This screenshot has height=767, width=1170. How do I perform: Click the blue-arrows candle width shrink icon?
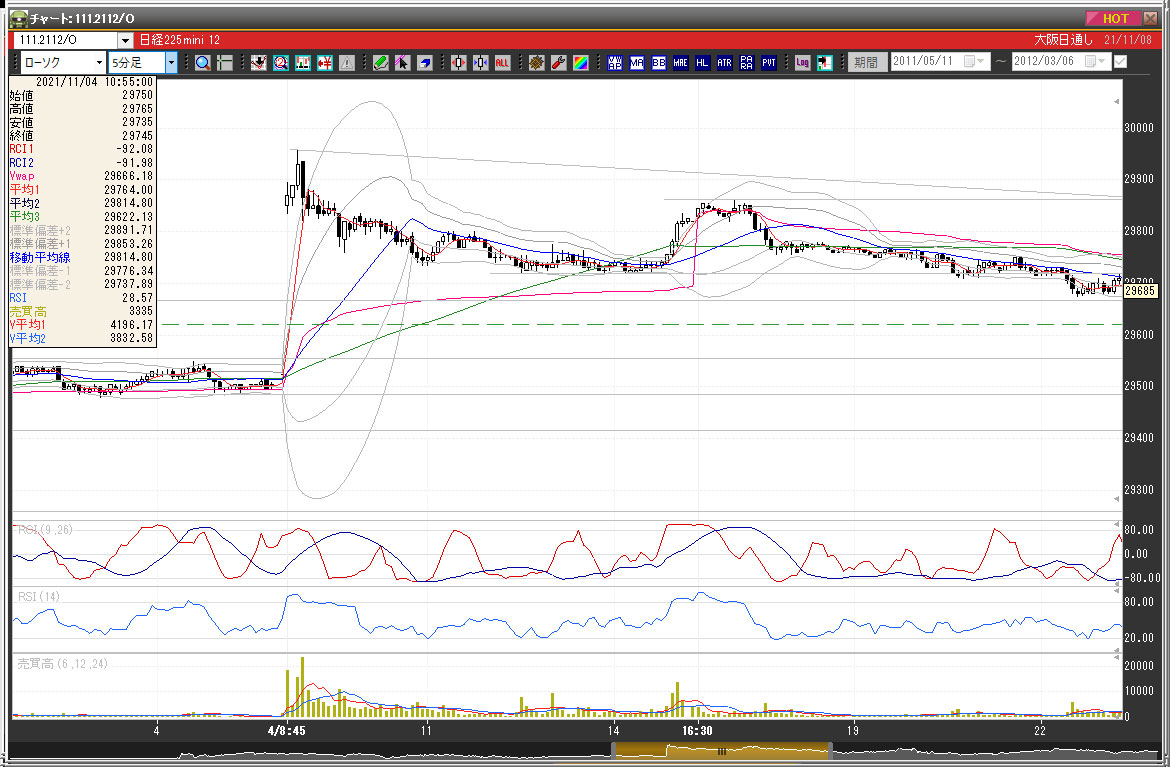(x=480, y=63)
